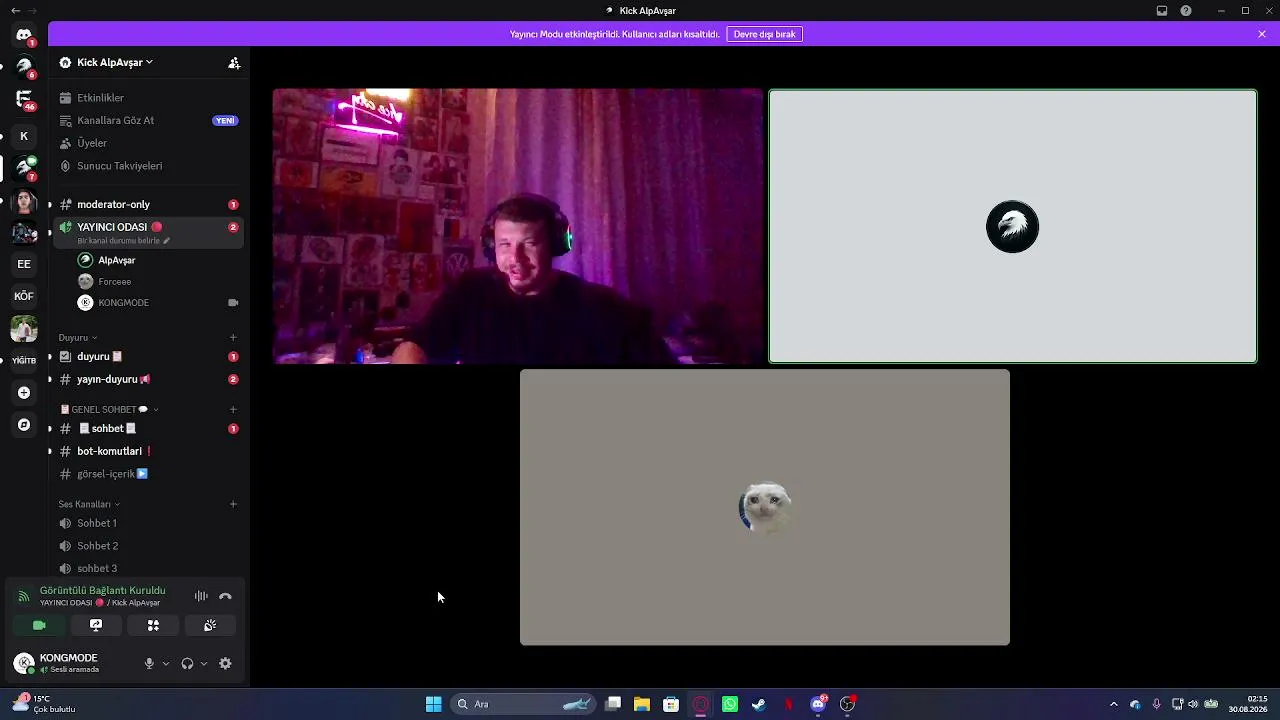This screenshot has height=720, width=1280.
Task: Collapse the Ses Kanalları category
Action: pos(89,505)
